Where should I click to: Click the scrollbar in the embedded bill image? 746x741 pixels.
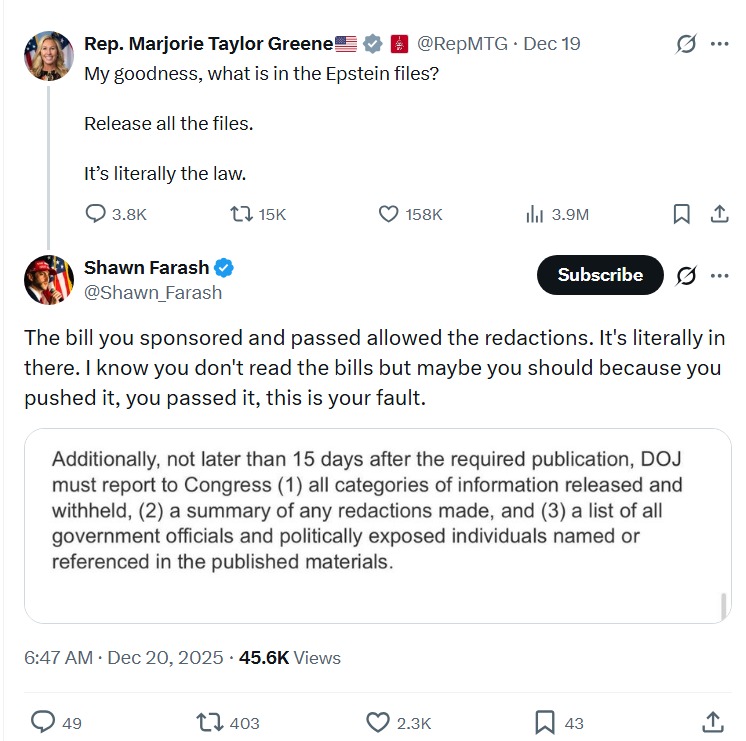[724, 606]
